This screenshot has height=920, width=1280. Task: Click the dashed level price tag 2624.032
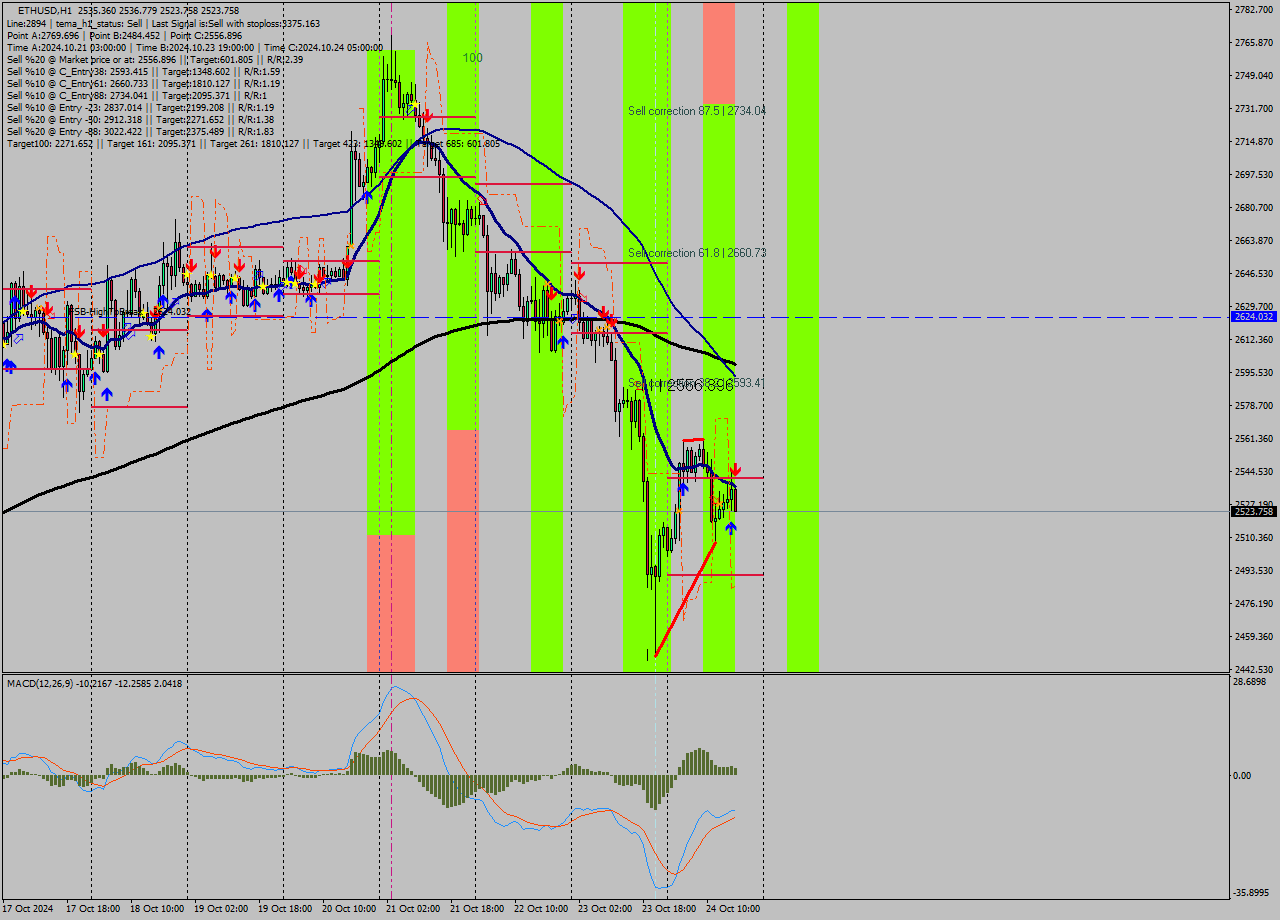pyautogui.click(x=1253, y=316)
